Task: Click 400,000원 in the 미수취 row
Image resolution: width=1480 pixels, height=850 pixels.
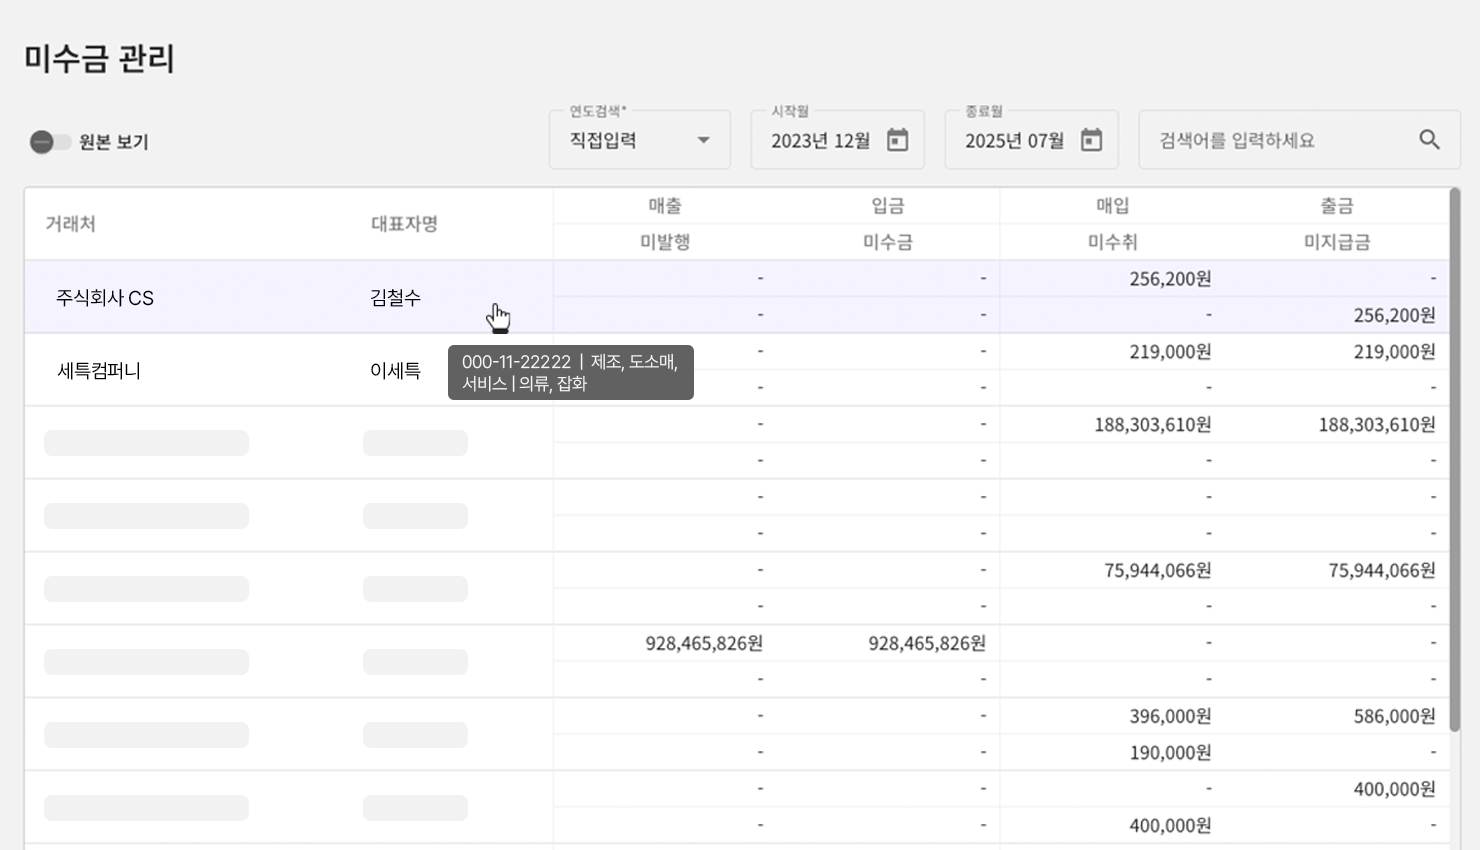Action: [1170, 826]
